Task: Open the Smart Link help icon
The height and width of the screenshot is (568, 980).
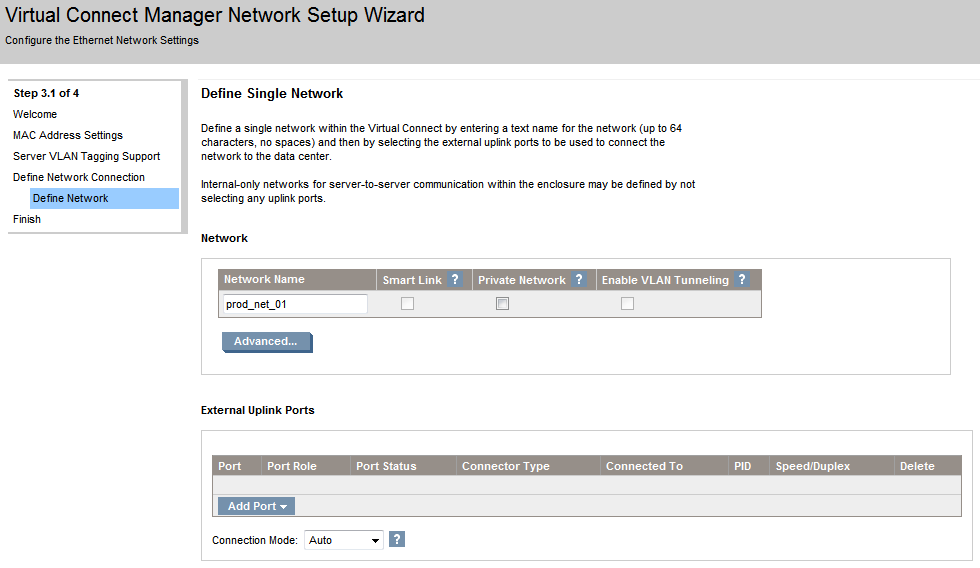Action: click(455, 280)
